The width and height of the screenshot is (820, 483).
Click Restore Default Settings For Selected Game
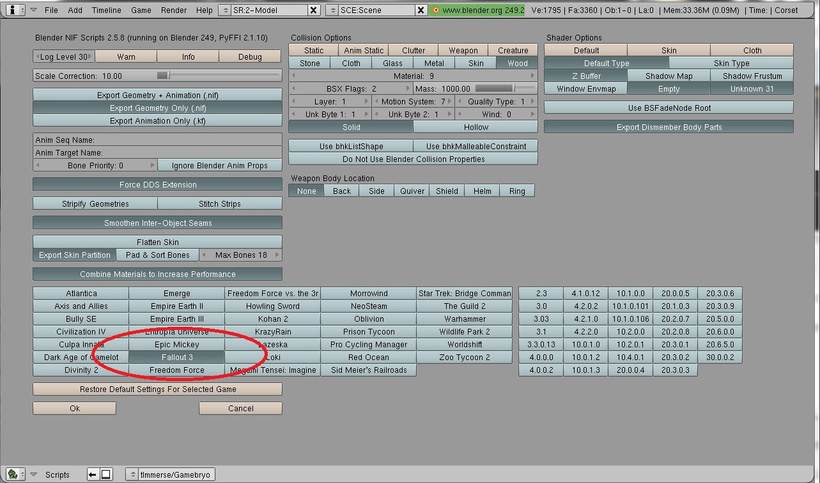tap(157, 389)
